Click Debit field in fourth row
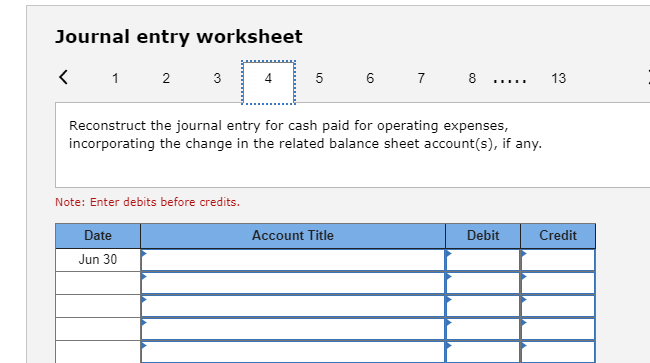 tap(483, 329)
